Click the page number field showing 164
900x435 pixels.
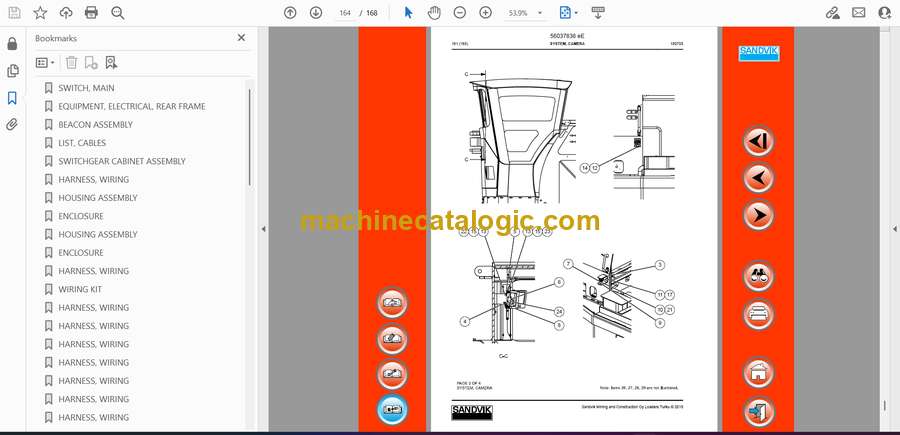(344, 13)
